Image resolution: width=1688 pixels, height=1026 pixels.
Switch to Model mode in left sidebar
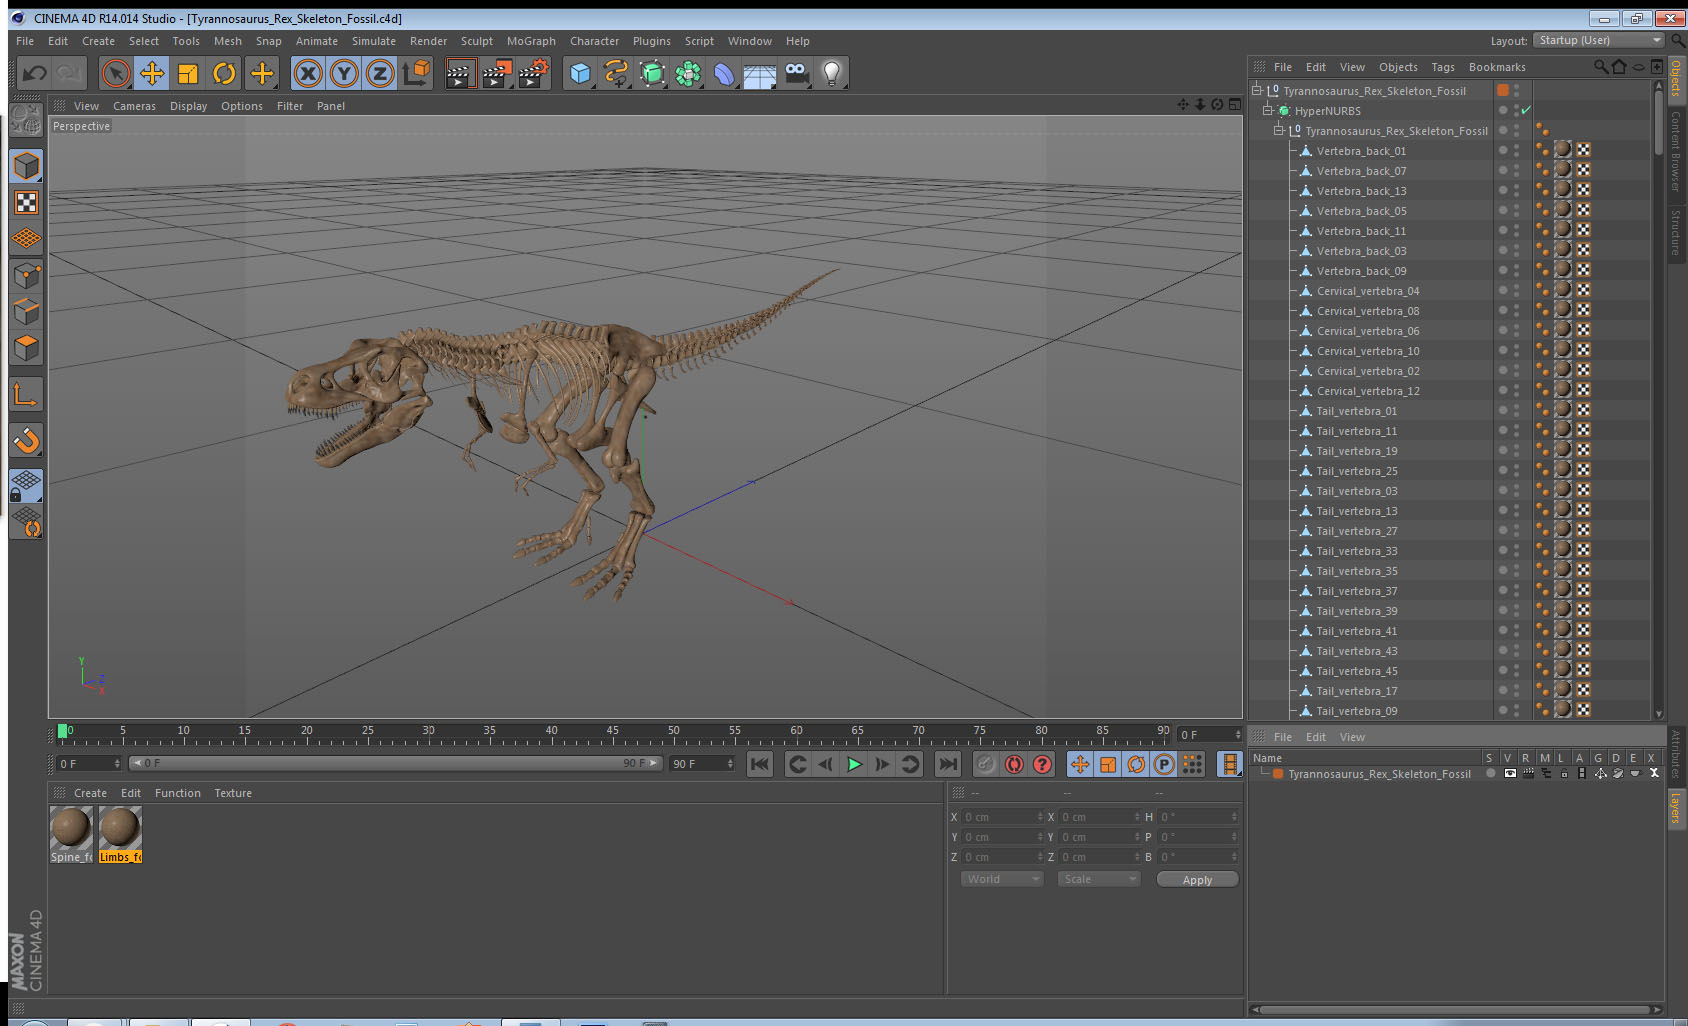[x=27, y=166]
